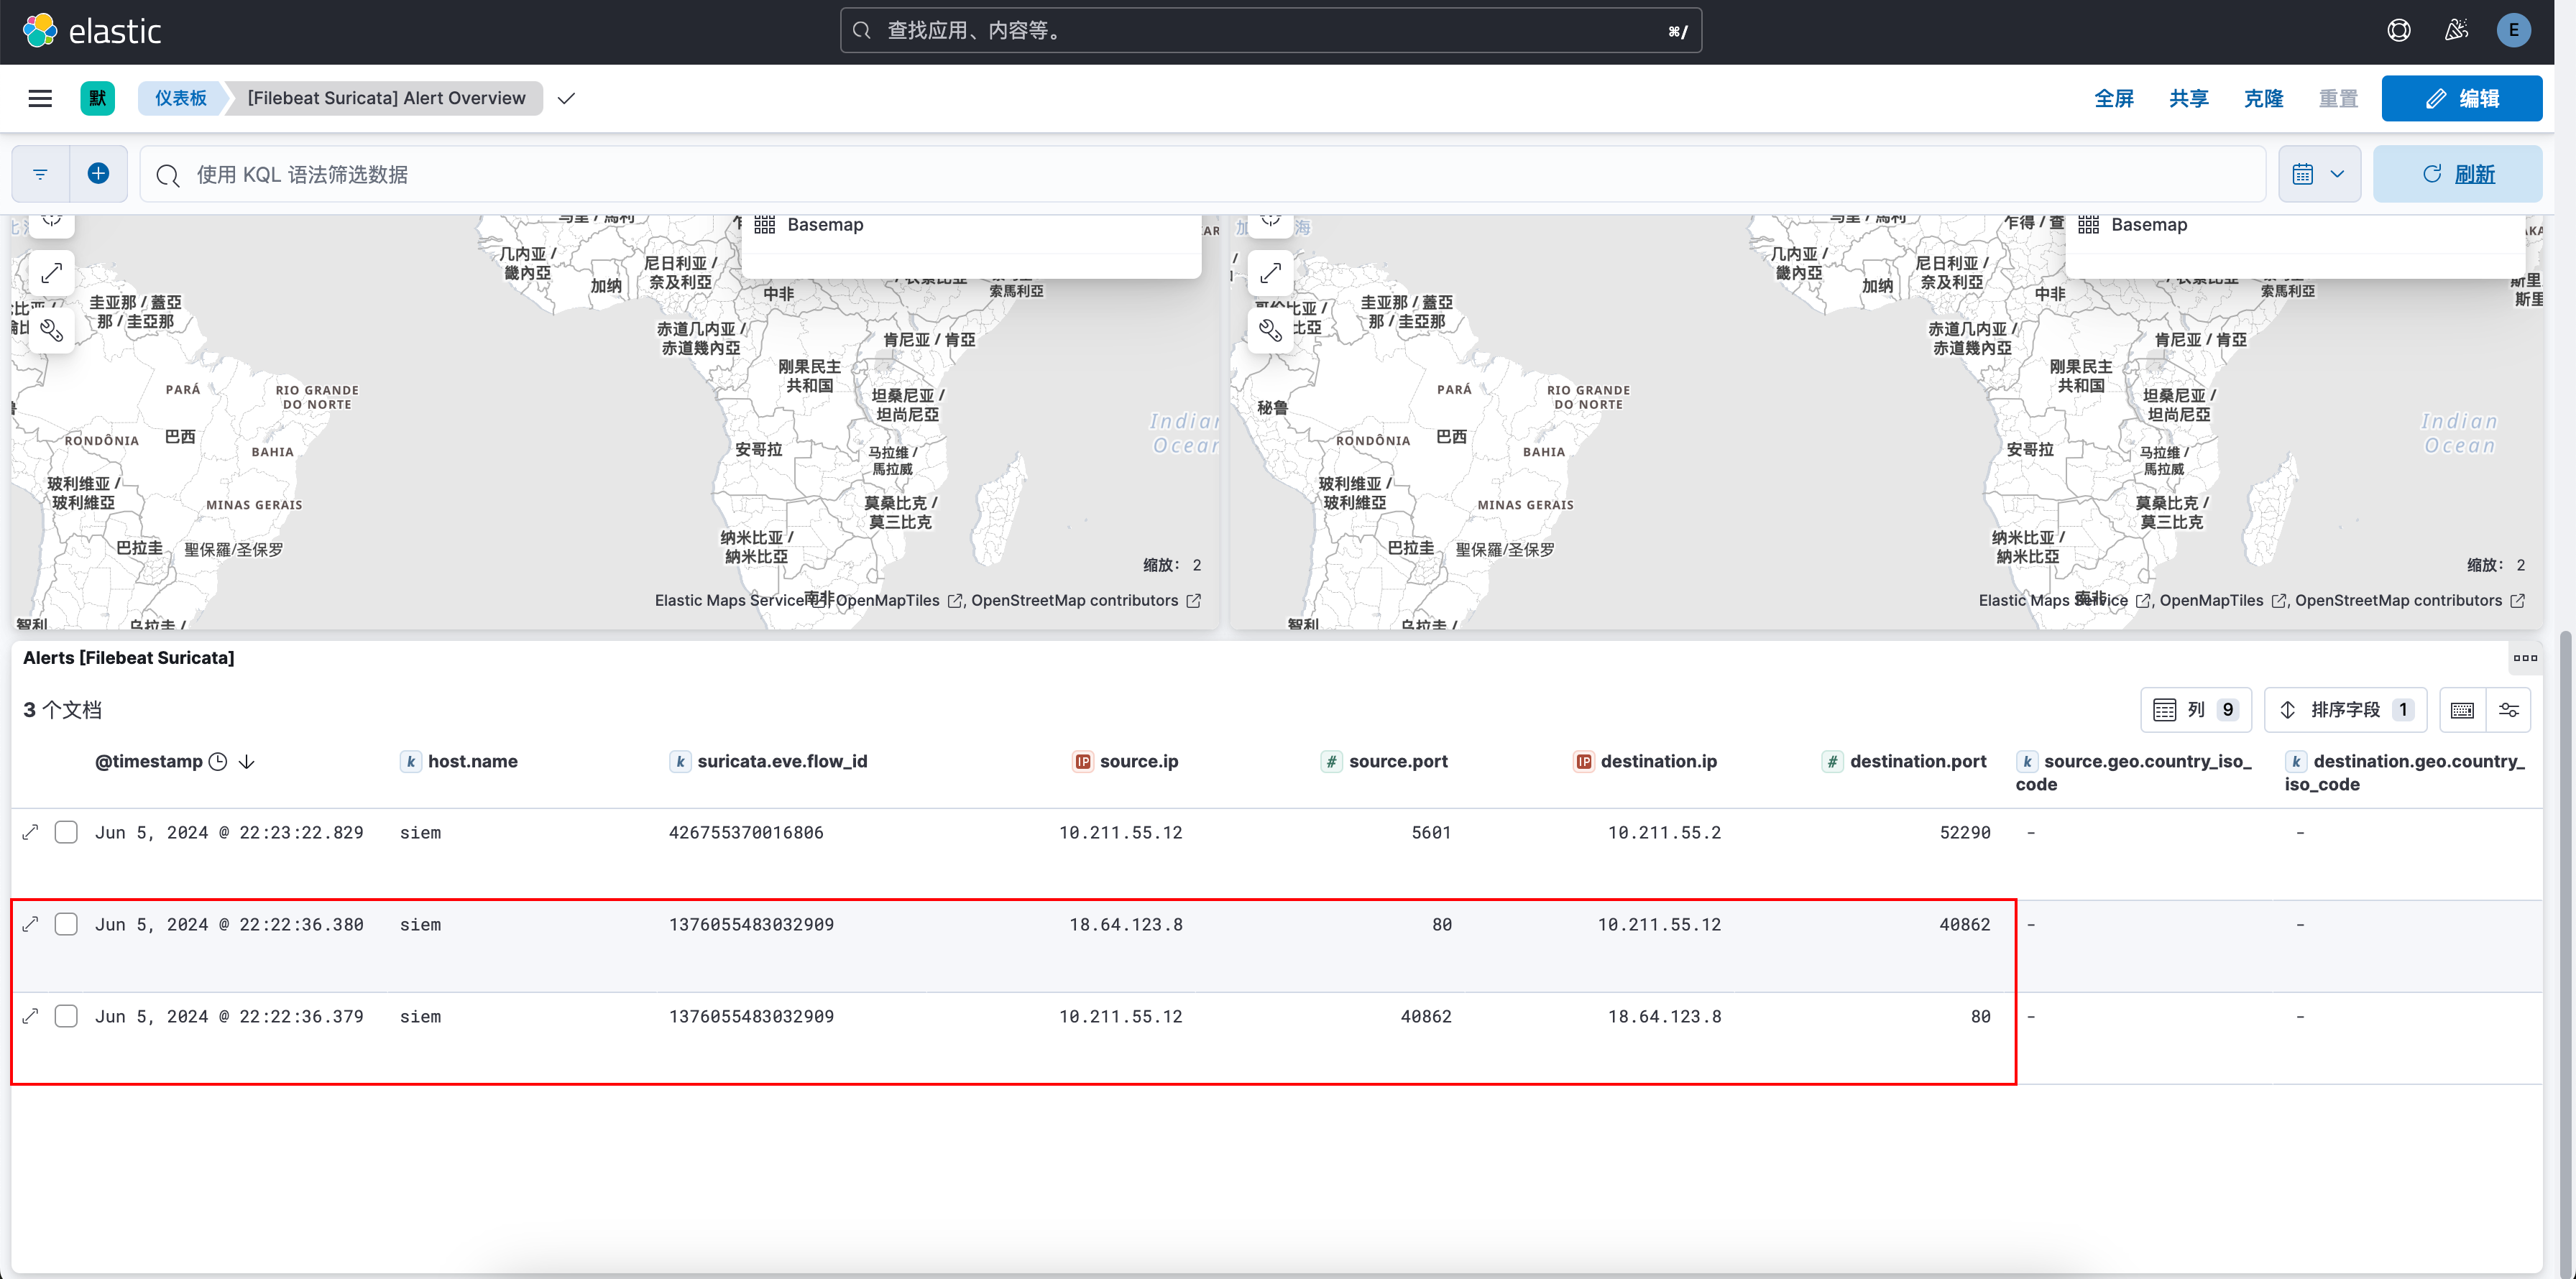The width and height of the screenshot is (2576, 1279).
Task: Open the notifications icon in top bar
Action: 2456,30
